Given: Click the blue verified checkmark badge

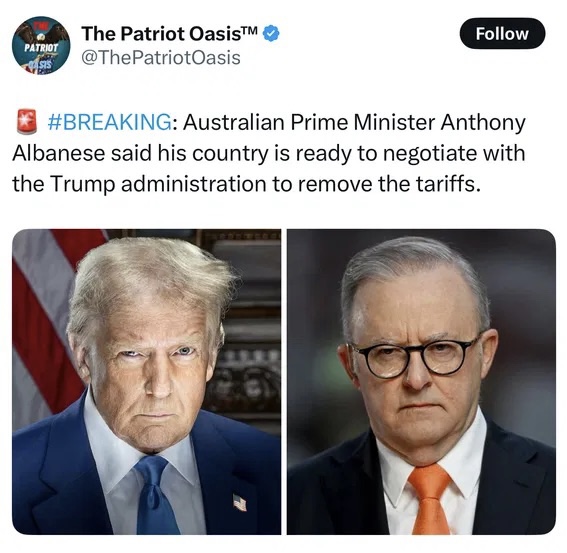Looking at the screenshot, I should (x=271, y=33).
